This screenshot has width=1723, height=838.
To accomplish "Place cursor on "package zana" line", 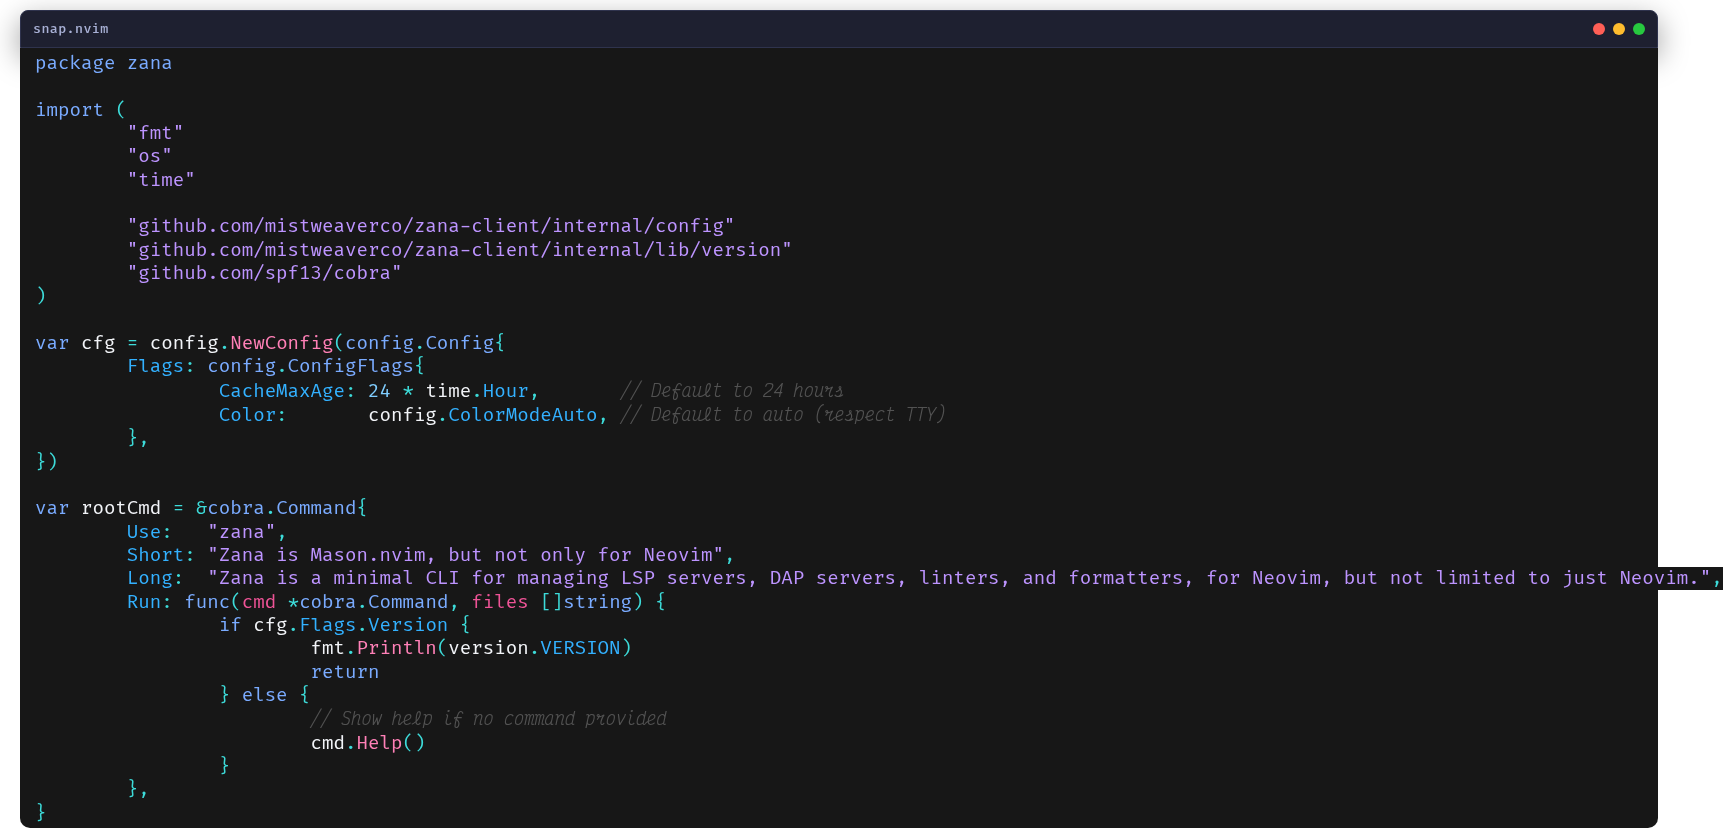I will tap(103, 63).
